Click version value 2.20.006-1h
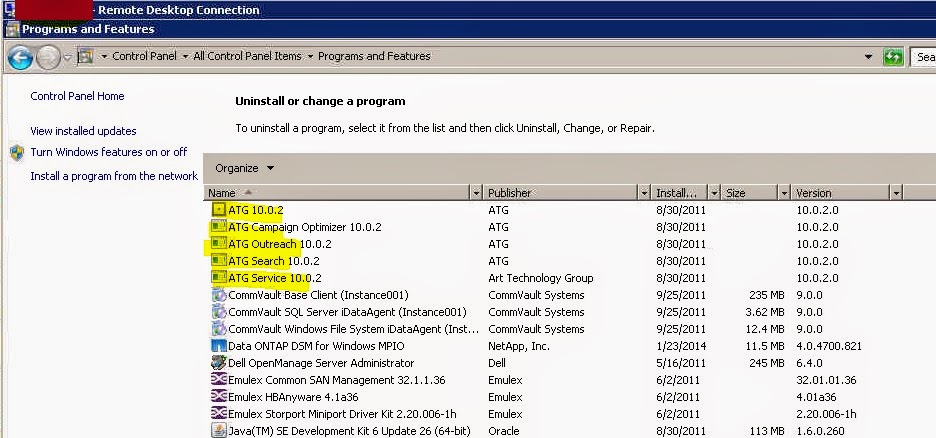 click(826, 414)
